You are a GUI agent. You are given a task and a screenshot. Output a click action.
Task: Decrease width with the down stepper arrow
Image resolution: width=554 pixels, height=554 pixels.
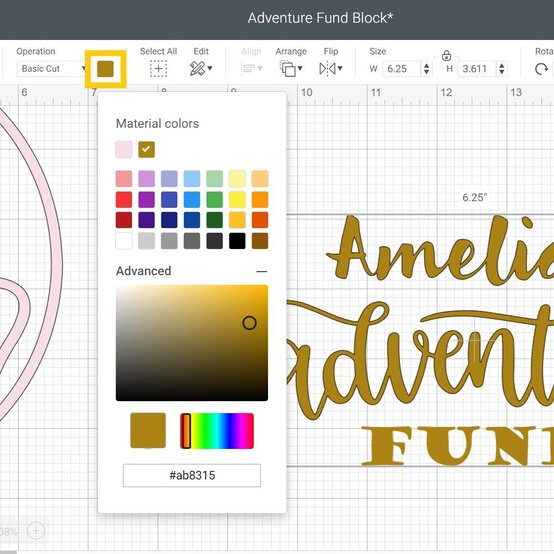(x=426, y=72)
